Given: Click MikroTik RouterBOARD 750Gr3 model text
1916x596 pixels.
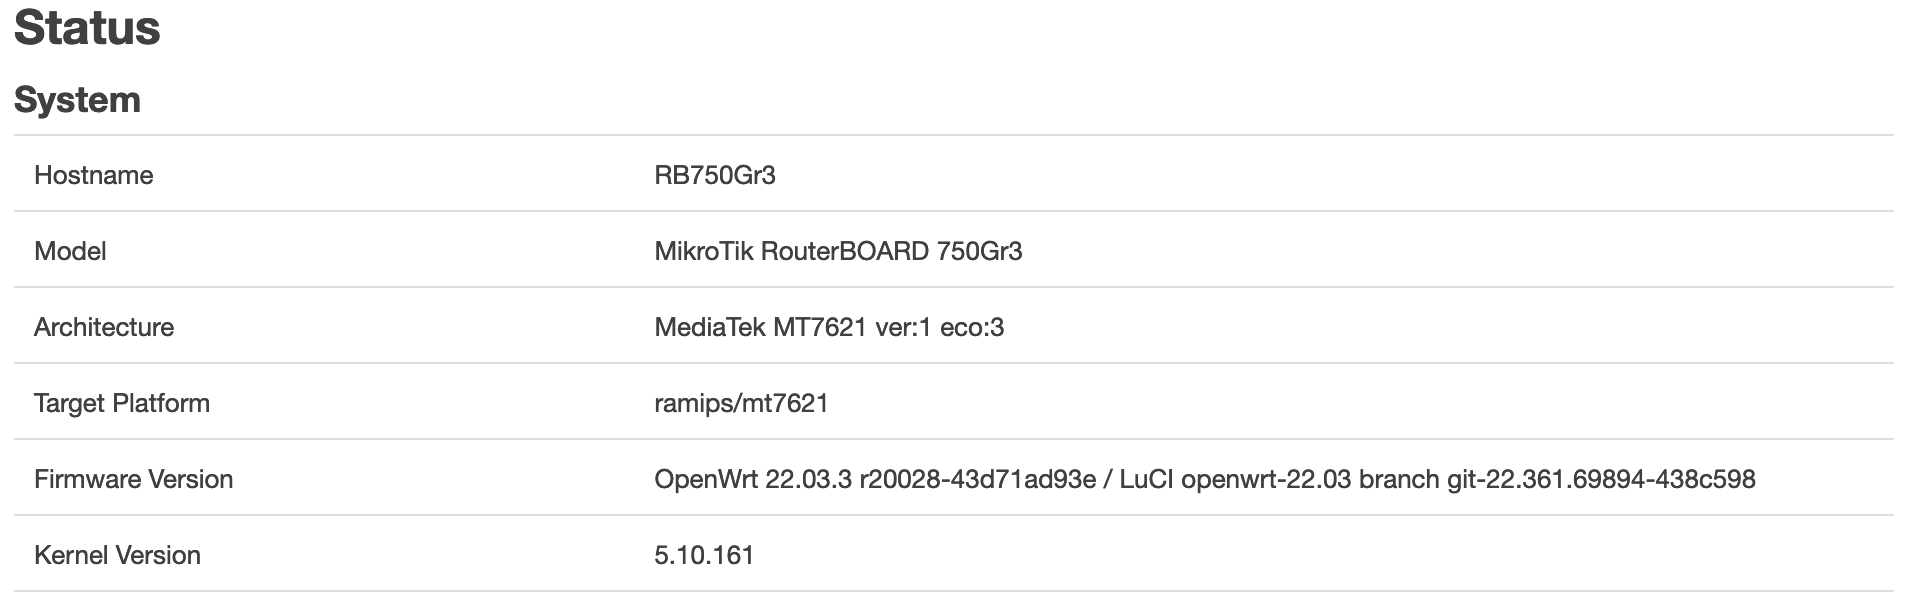Looking at the screenshot, I should click(x=838, y=251).
